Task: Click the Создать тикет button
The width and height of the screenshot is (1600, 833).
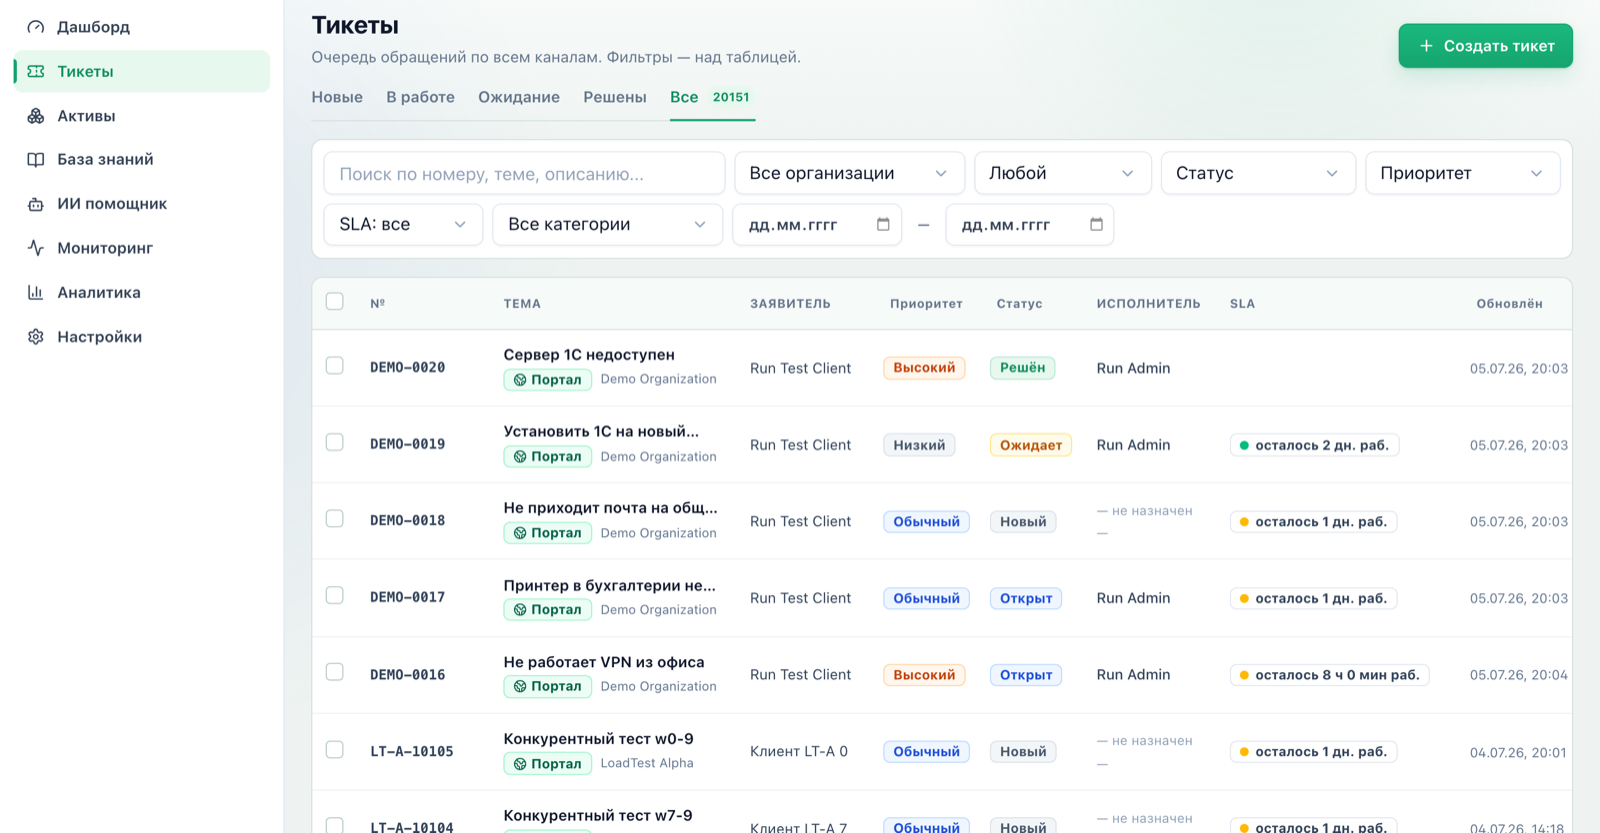Action: [1485, 46]
